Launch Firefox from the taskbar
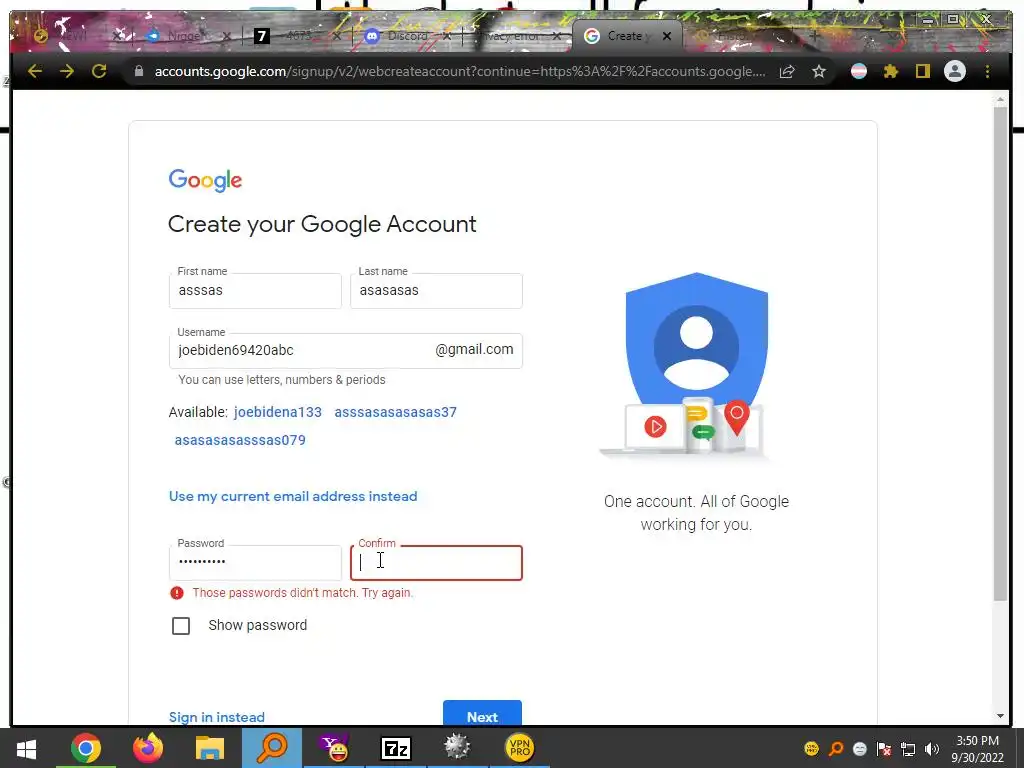This screenshot has width=1024, height=768. [148, 748]
